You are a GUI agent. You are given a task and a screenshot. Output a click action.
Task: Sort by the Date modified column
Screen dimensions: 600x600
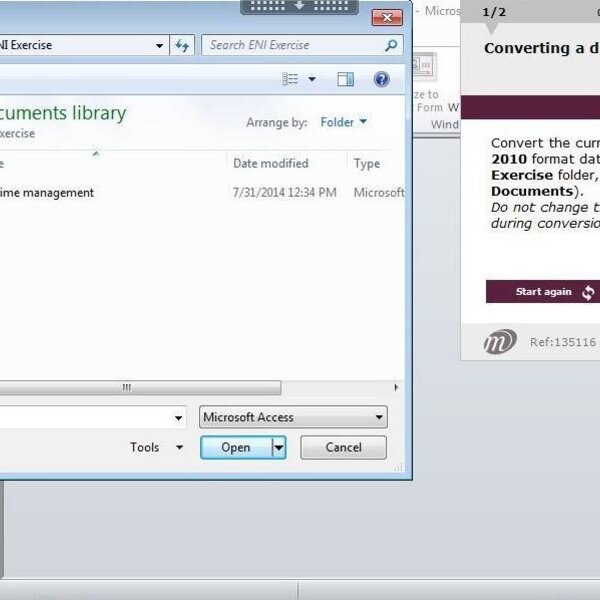(271, 163)
